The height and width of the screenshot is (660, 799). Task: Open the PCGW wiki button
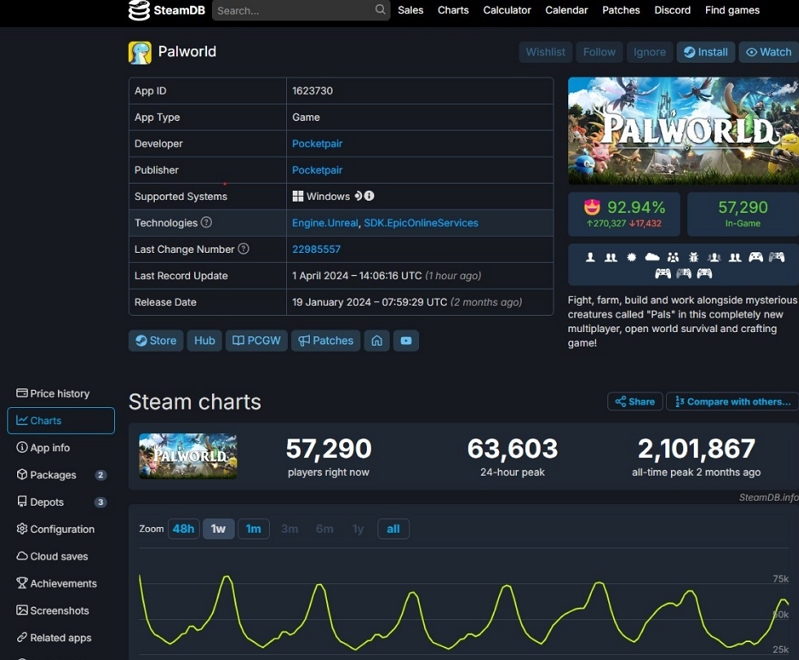click(x=256, y=340)
